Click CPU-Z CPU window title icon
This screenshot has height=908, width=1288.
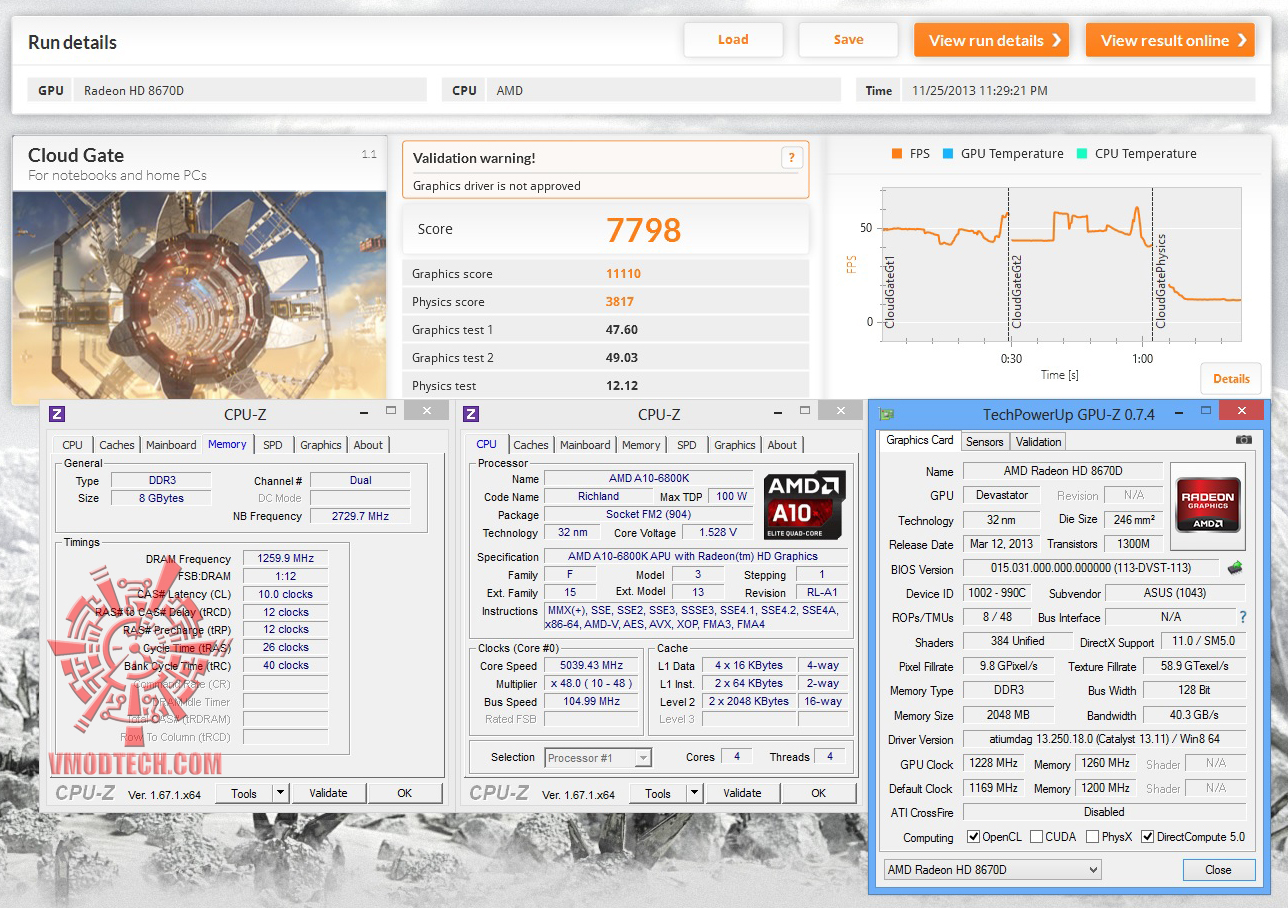(x=471, y=414)
